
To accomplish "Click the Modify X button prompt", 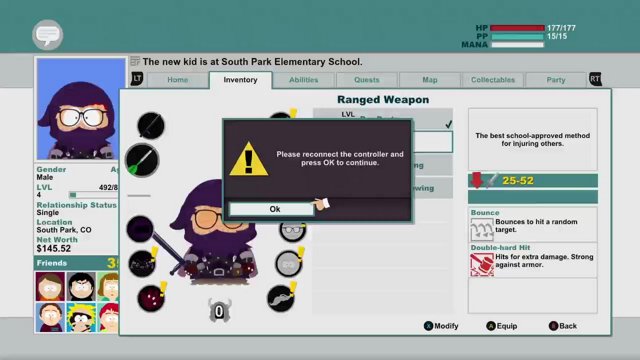I will tap(441, 326).
